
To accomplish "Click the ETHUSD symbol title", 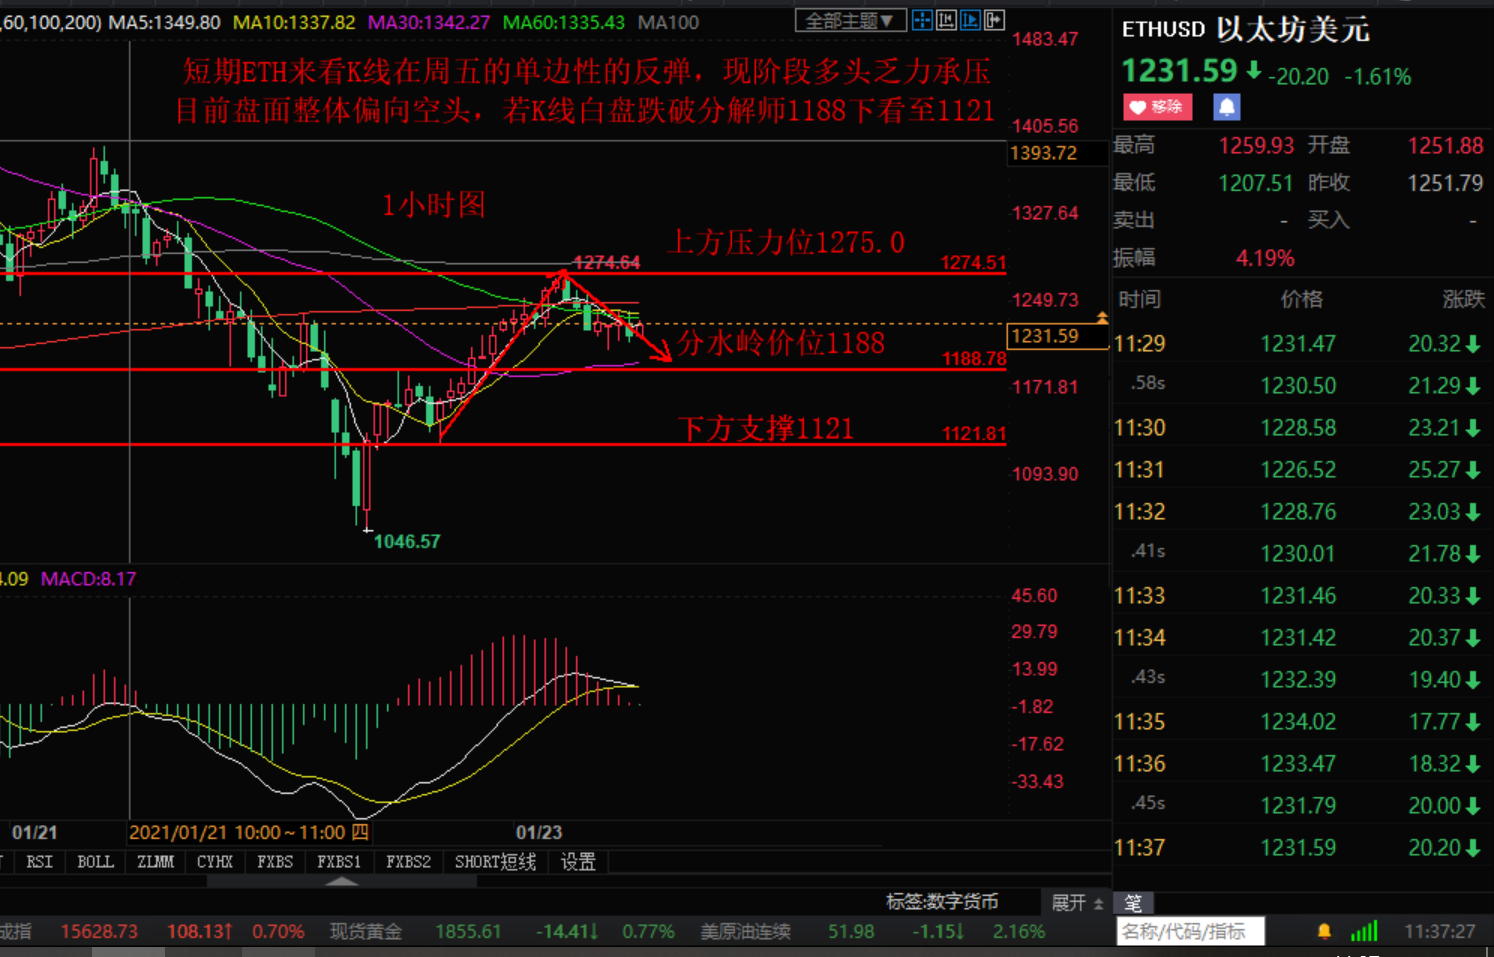I will click(x=1163, y=29).
